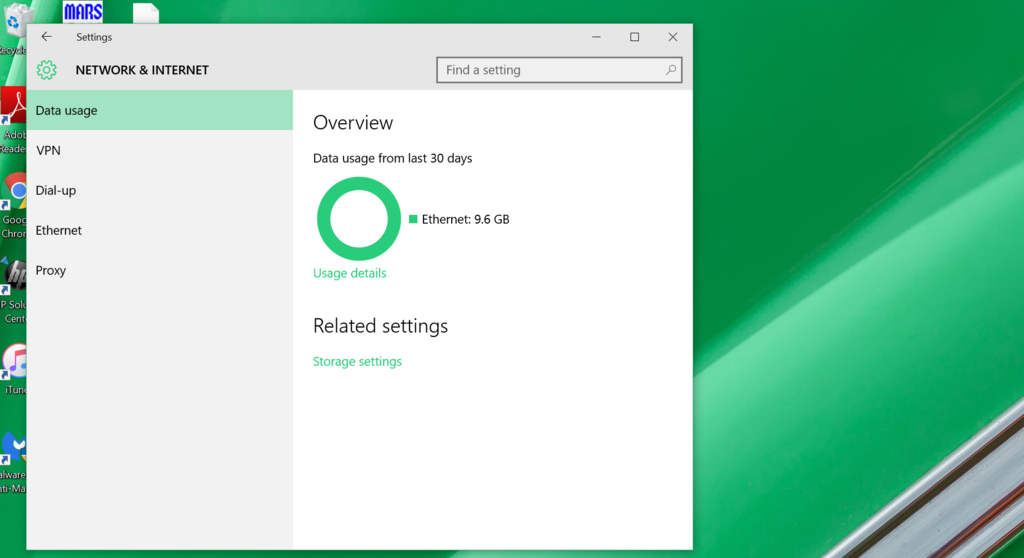Screen dimensions: 1024x558
Task: Select the MARS desktop shortcut
Action: coord(83,12)
